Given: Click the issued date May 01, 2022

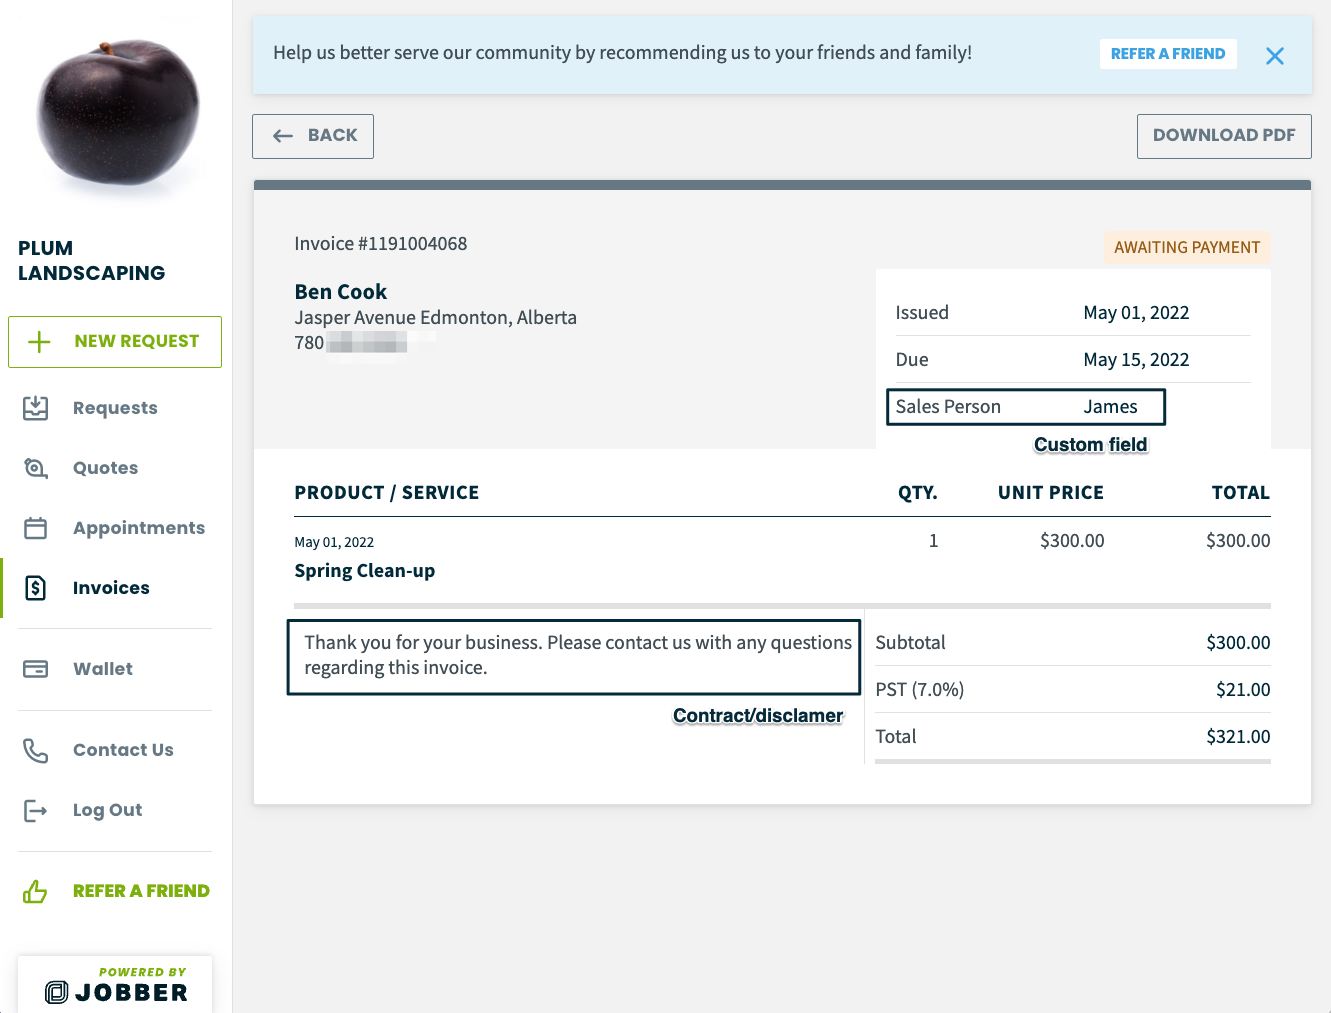Looking at the screenshot, I should point(1137,313).
